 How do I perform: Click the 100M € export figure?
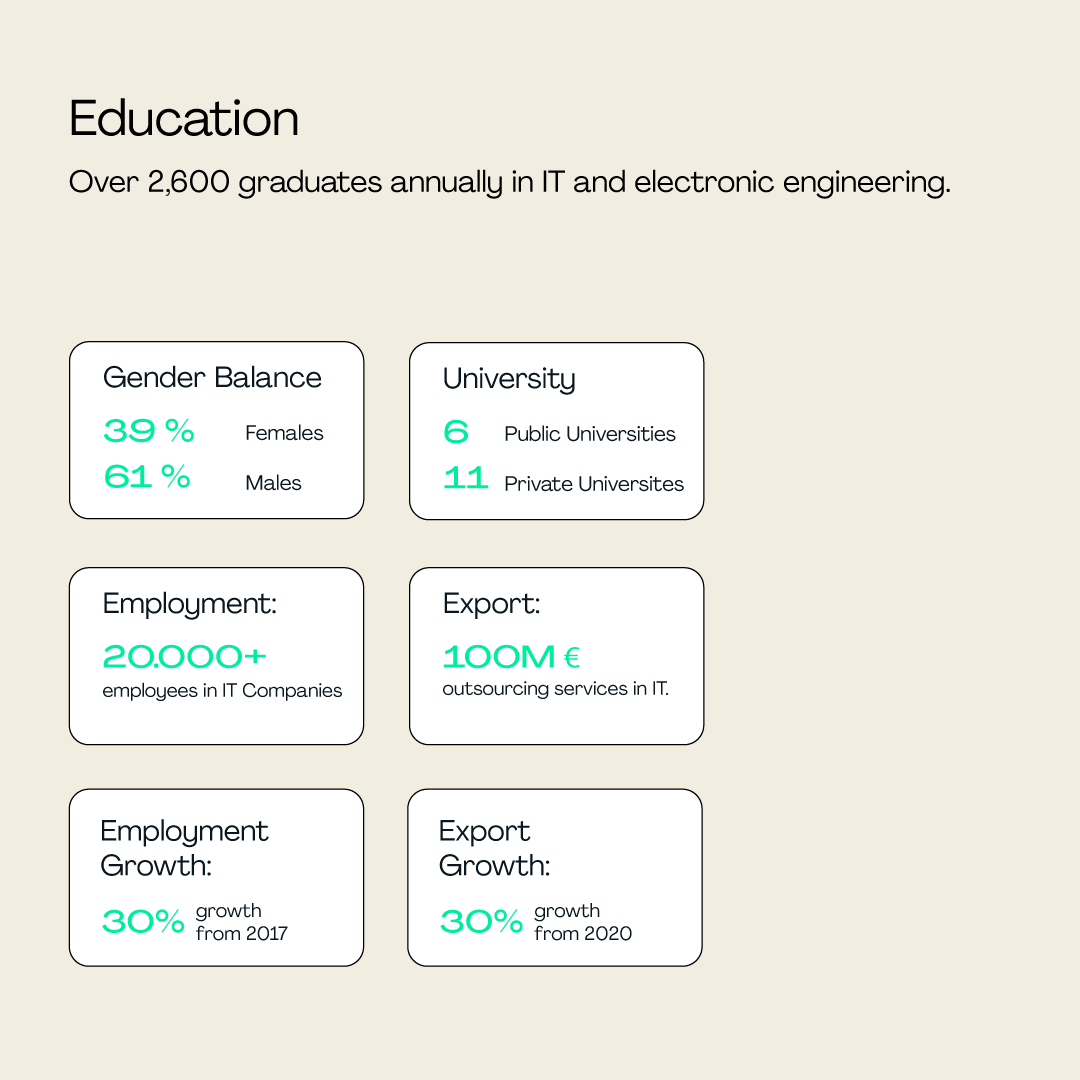pos(511,656)
